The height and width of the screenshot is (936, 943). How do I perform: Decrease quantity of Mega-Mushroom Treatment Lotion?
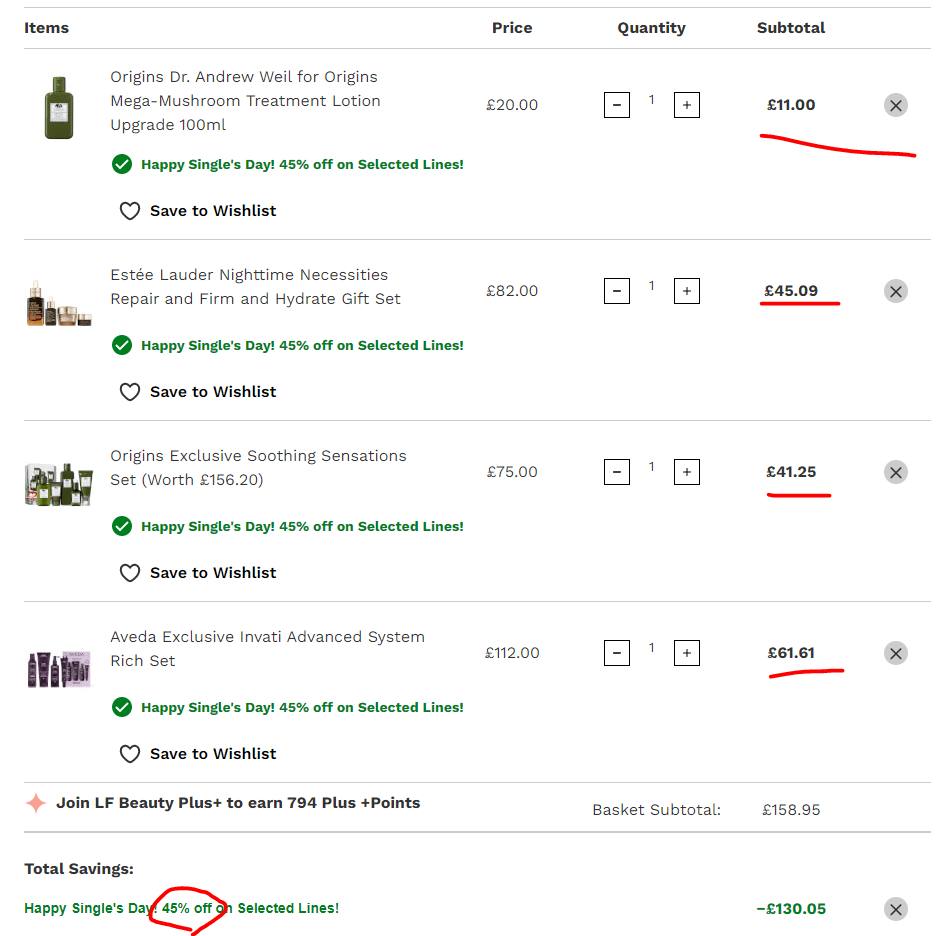click(617, 105)
